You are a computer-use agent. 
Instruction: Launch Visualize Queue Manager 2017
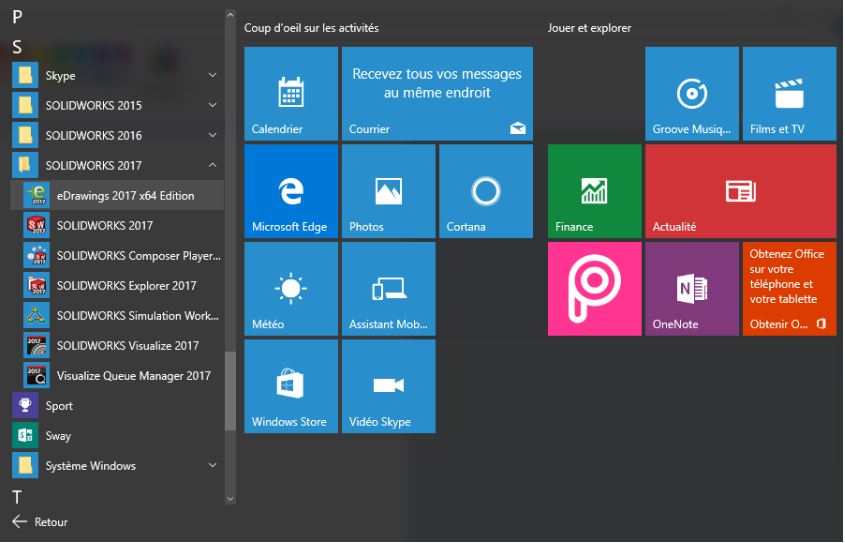[x=117, y=376]
